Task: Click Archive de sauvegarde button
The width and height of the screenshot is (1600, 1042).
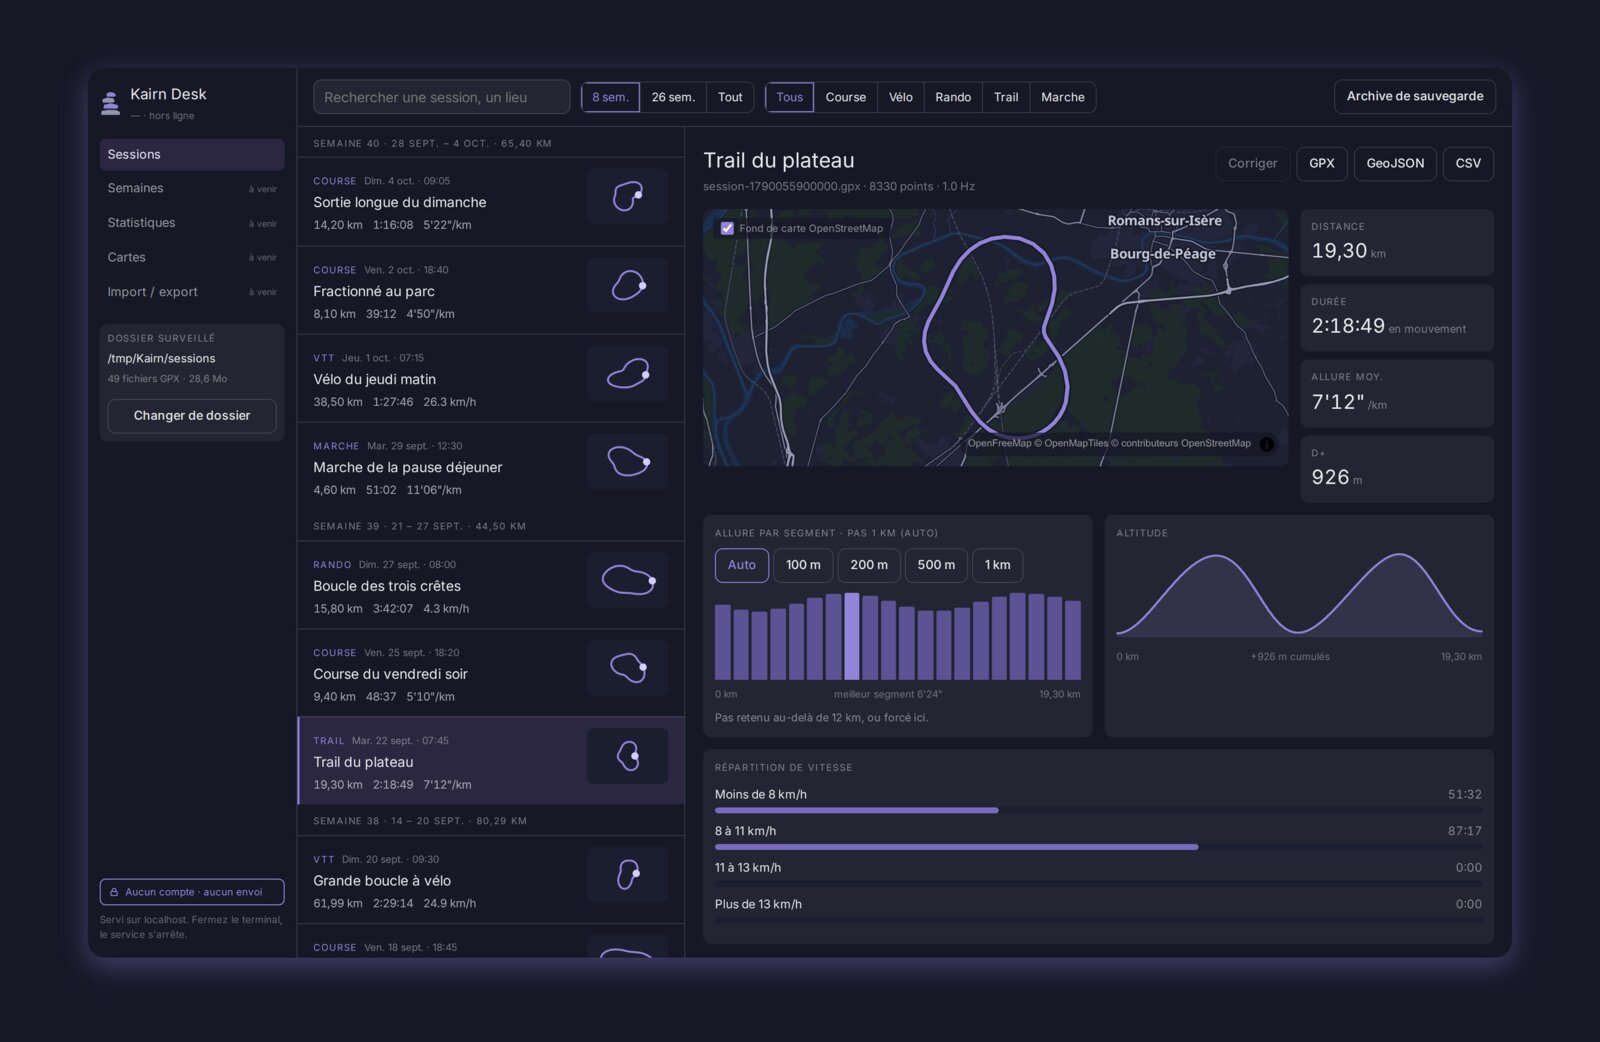Action: coord(1415,96)
